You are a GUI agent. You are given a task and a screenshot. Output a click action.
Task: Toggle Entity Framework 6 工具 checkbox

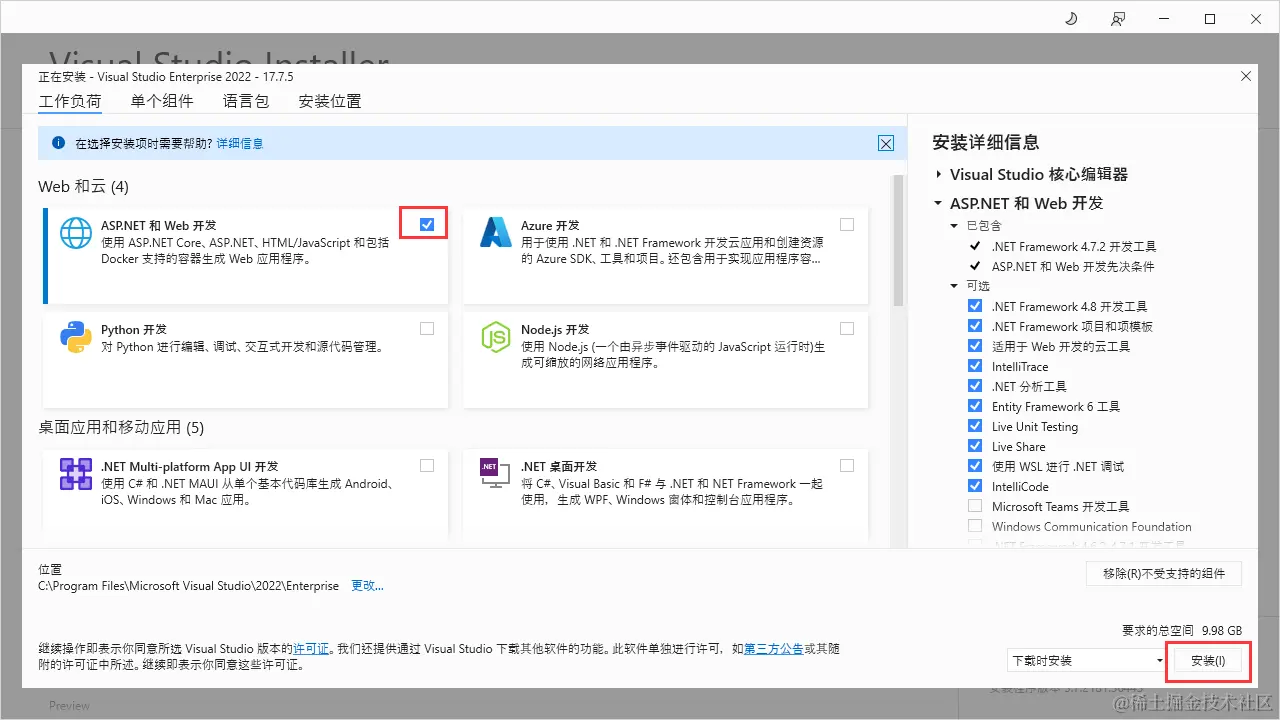pyautogui.click(x=975, y=407)
